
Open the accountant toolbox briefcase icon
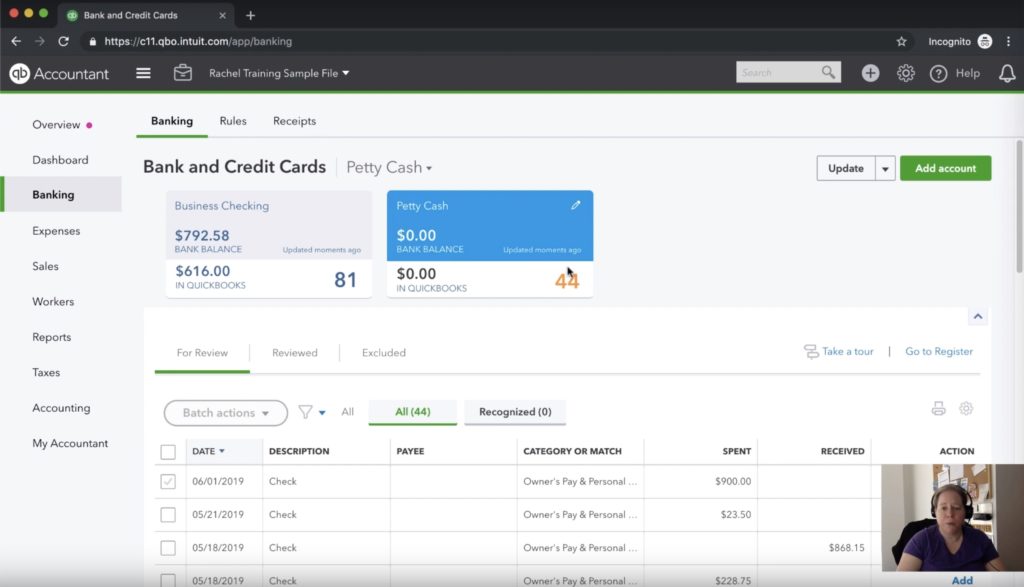(183, 72)
